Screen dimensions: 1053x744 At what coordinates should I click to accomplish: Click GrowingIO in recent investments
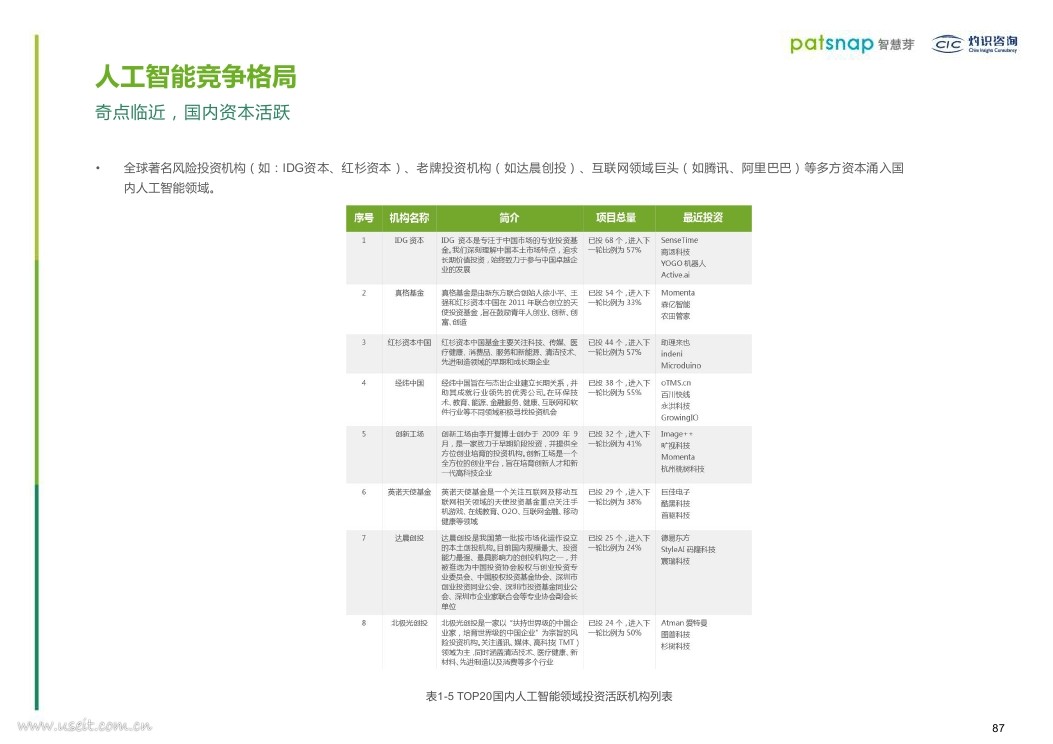(x=680, y=418)
